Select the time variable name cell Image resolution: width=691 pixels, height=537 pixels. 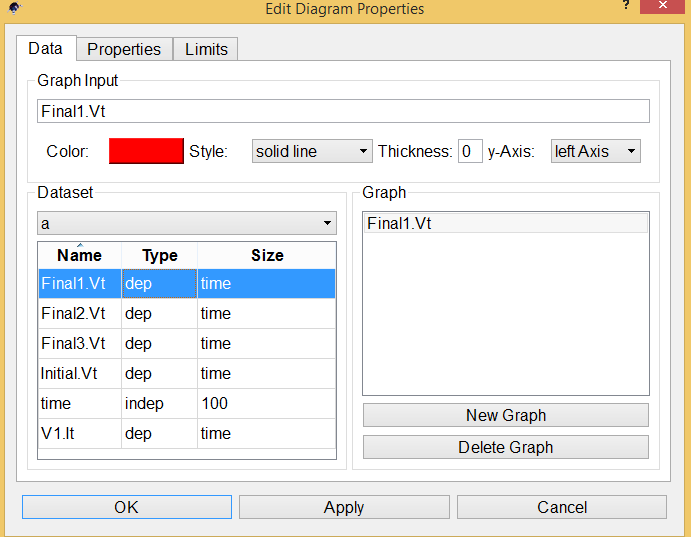coord(80,403)
